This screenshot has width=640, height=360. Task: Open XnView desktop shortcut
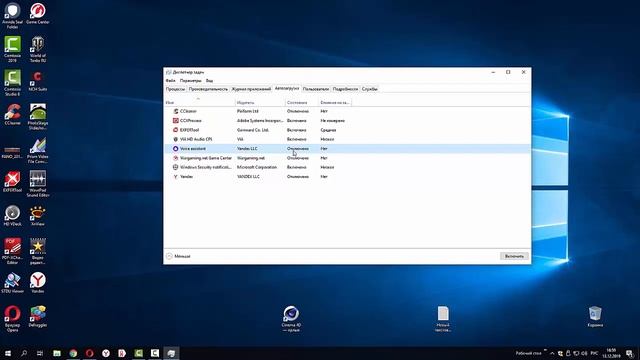pyautogui.click(x=38, y=216)
